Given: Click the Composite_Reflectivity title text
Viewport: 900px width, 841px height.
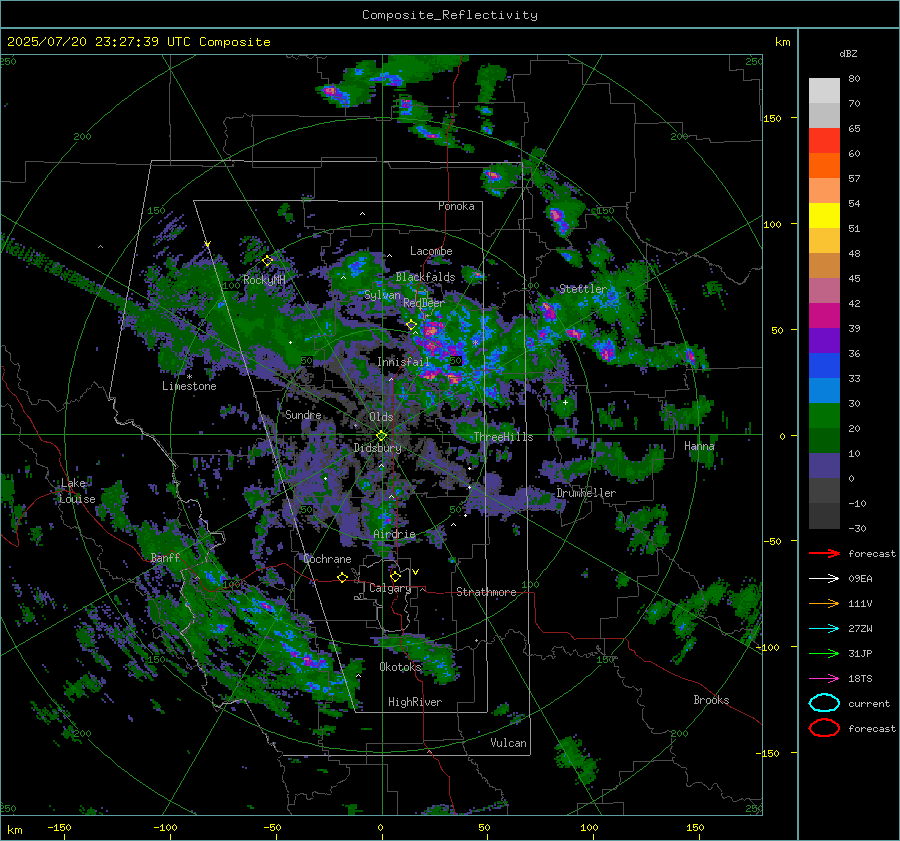Looking at the screenshot, I should (450, 15).
